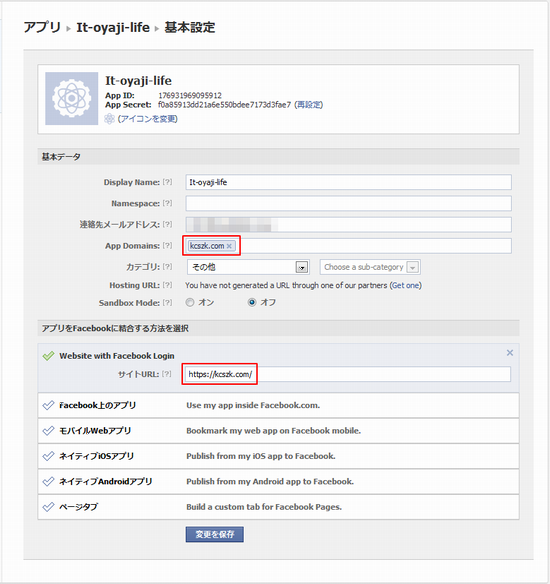Expand the Choose a sub-category dropdown
550x584 pixels.
370,267
